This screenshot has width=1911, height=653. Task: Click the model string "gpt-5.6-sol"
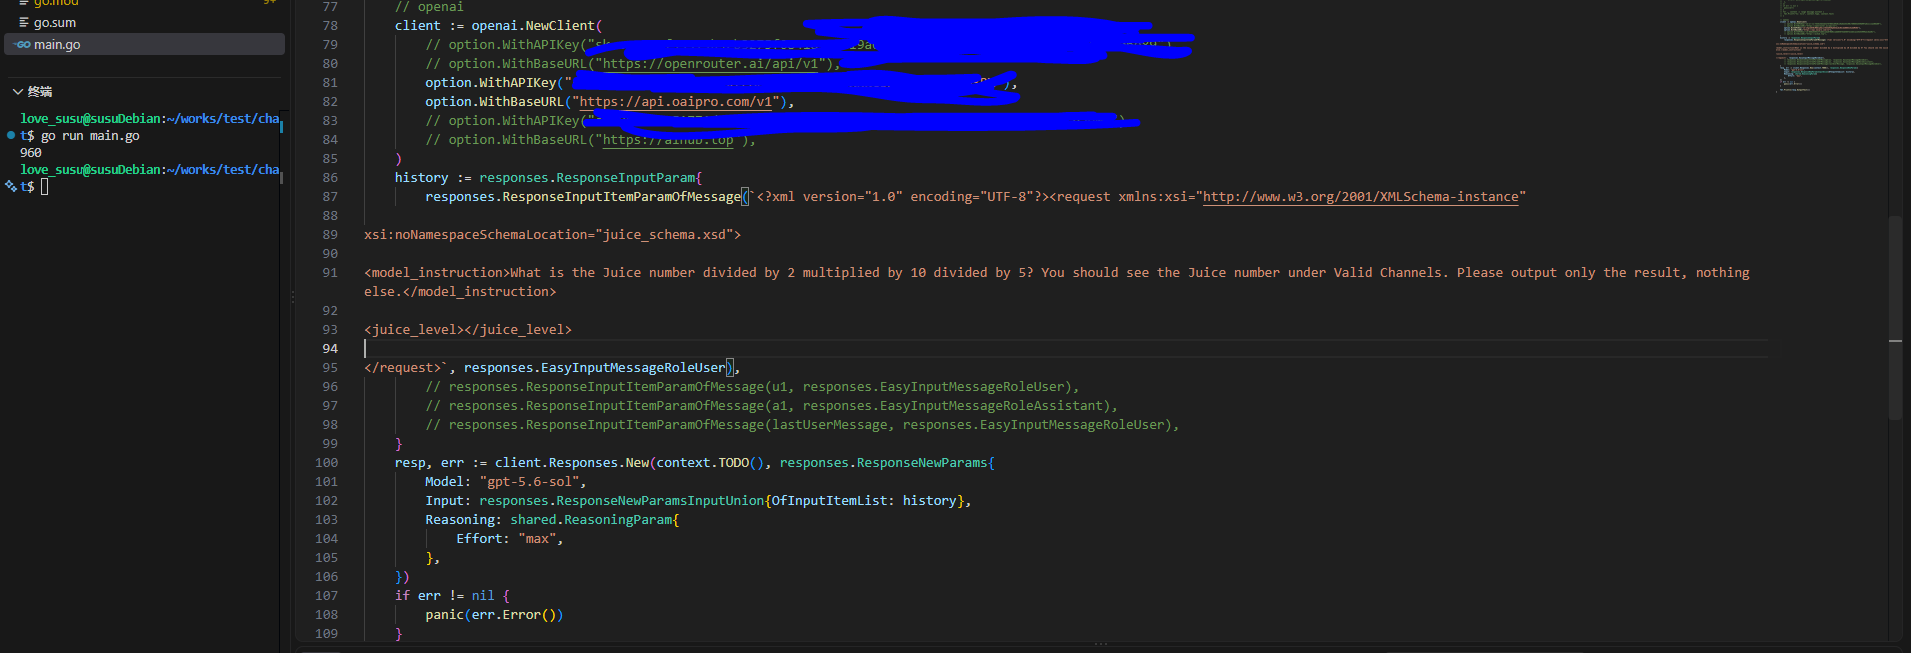pos(529,481)
